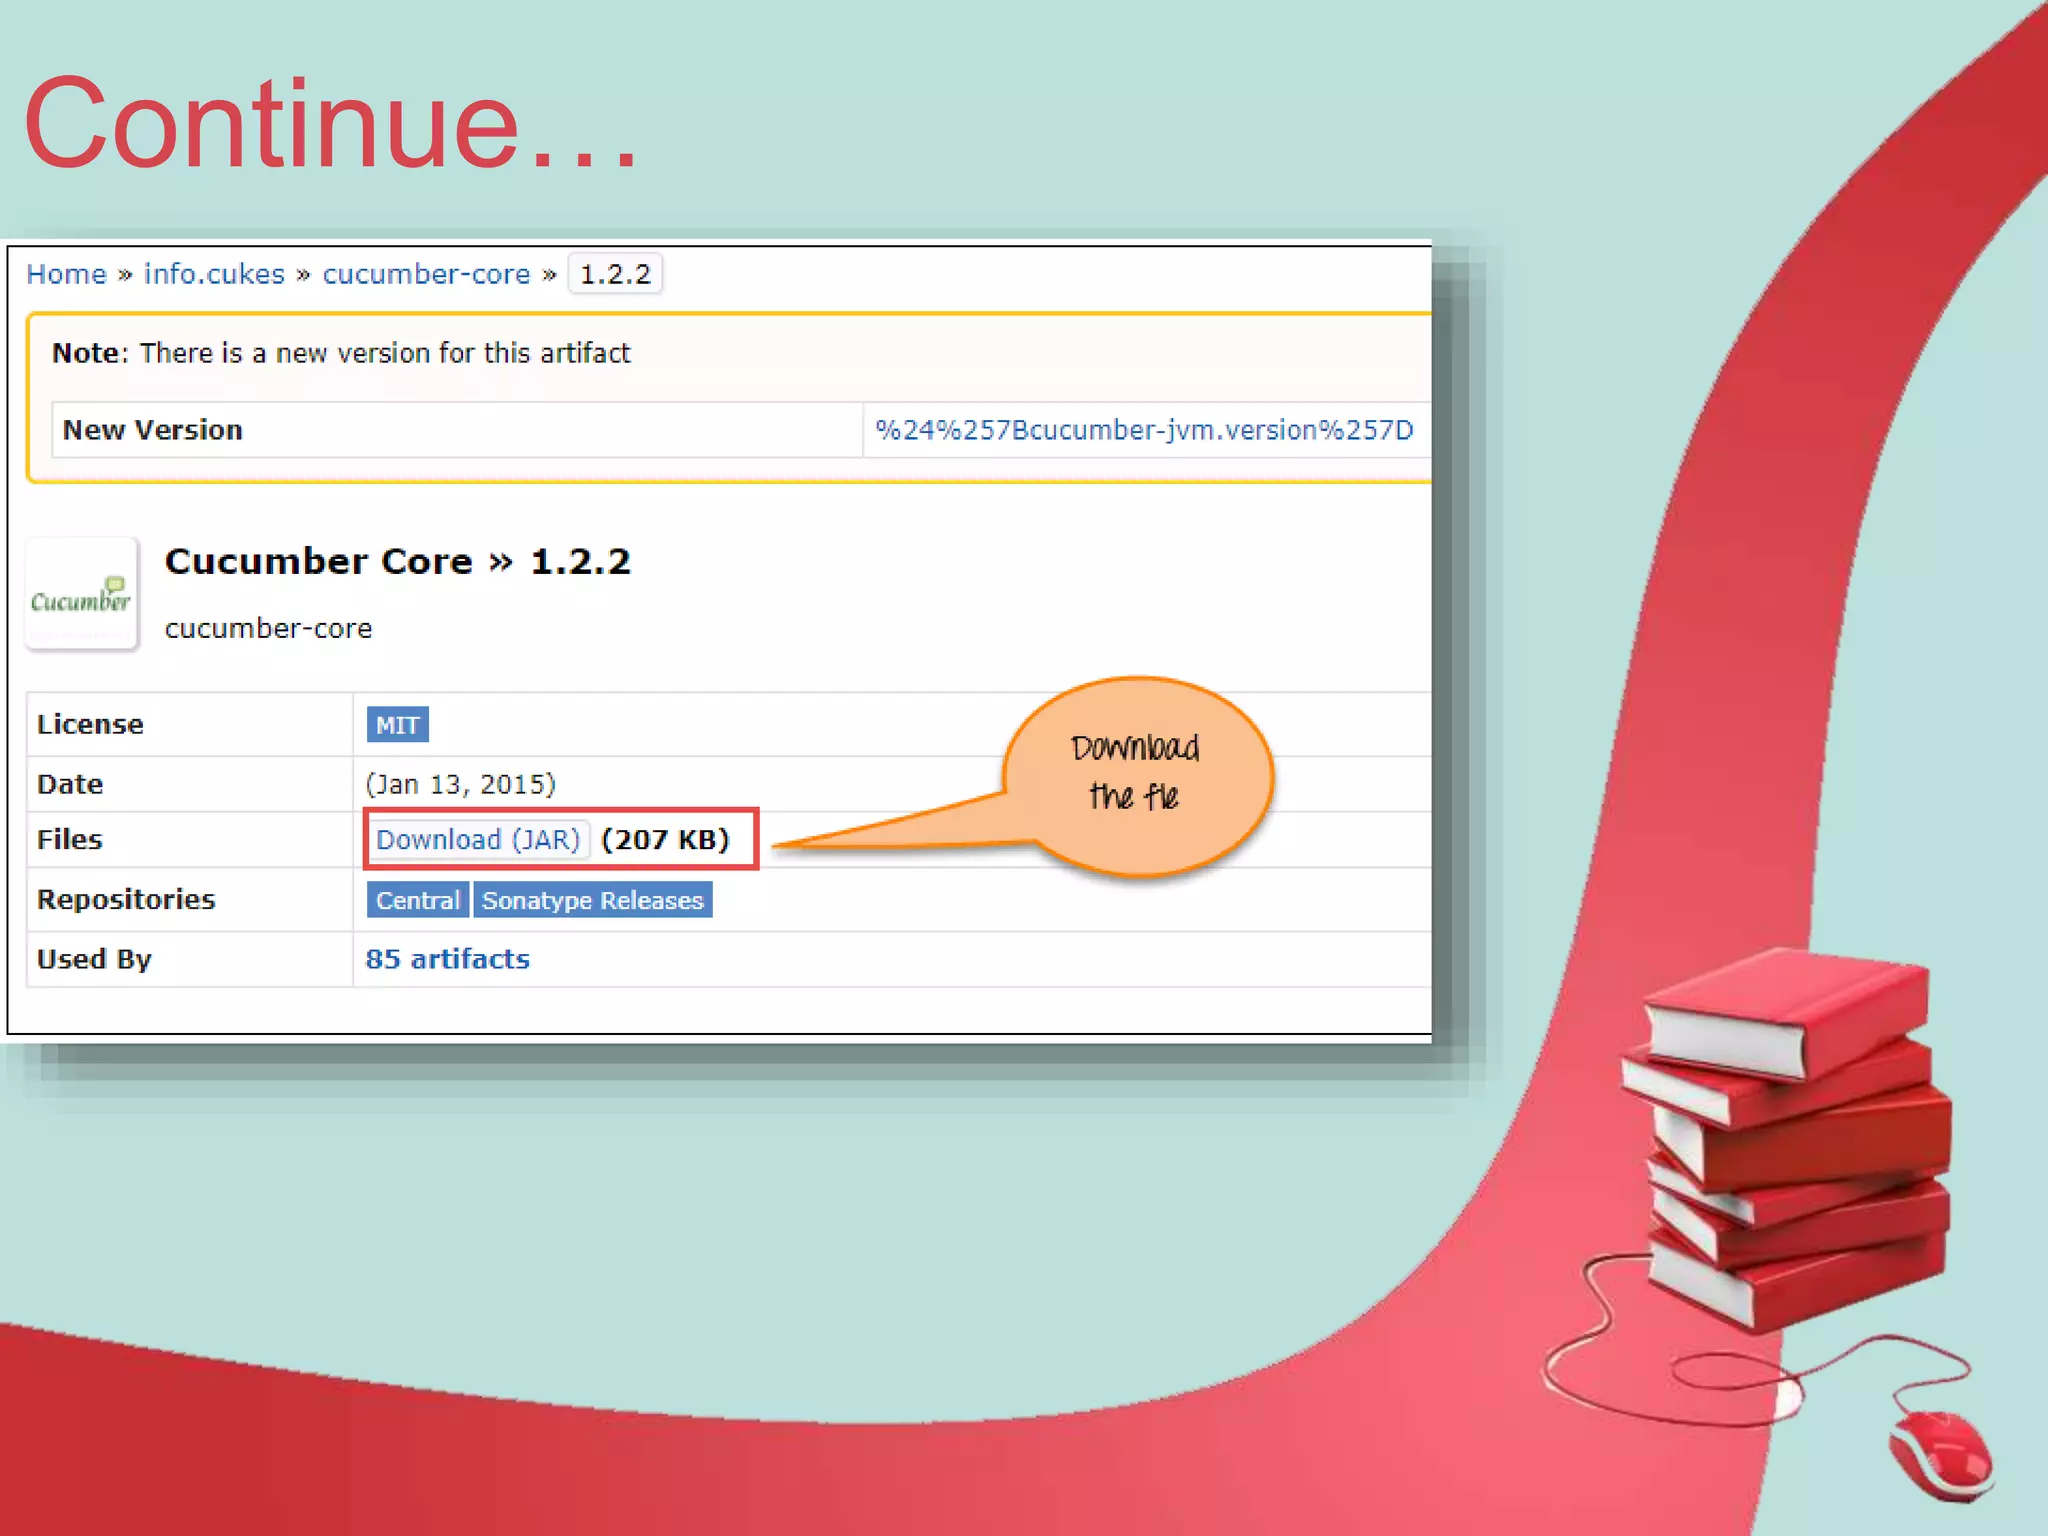Click the New Version label cell
Viewport: 2048px width, 1536px height.
(457, 430)
